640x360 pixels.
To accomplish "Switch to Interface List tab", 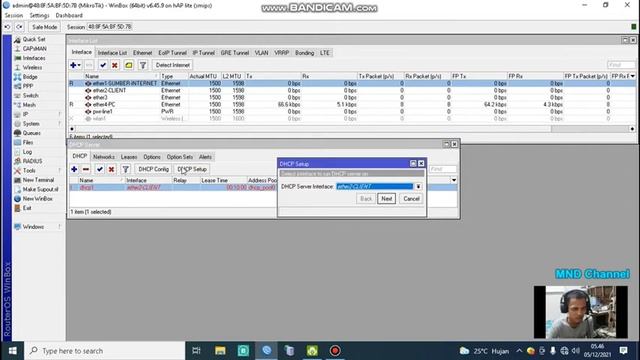I will (112, 53).
